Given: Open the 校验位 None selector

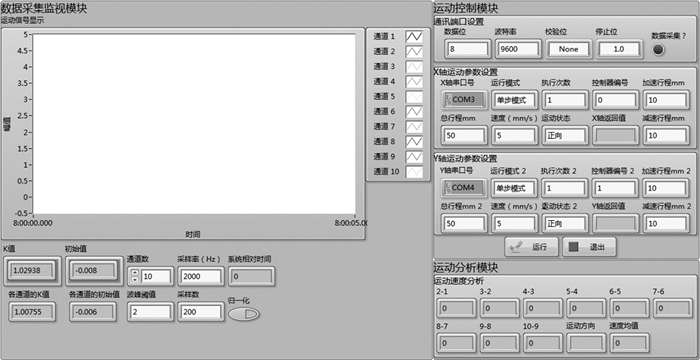Looking at the screenshot, I should tap(569, 49).
